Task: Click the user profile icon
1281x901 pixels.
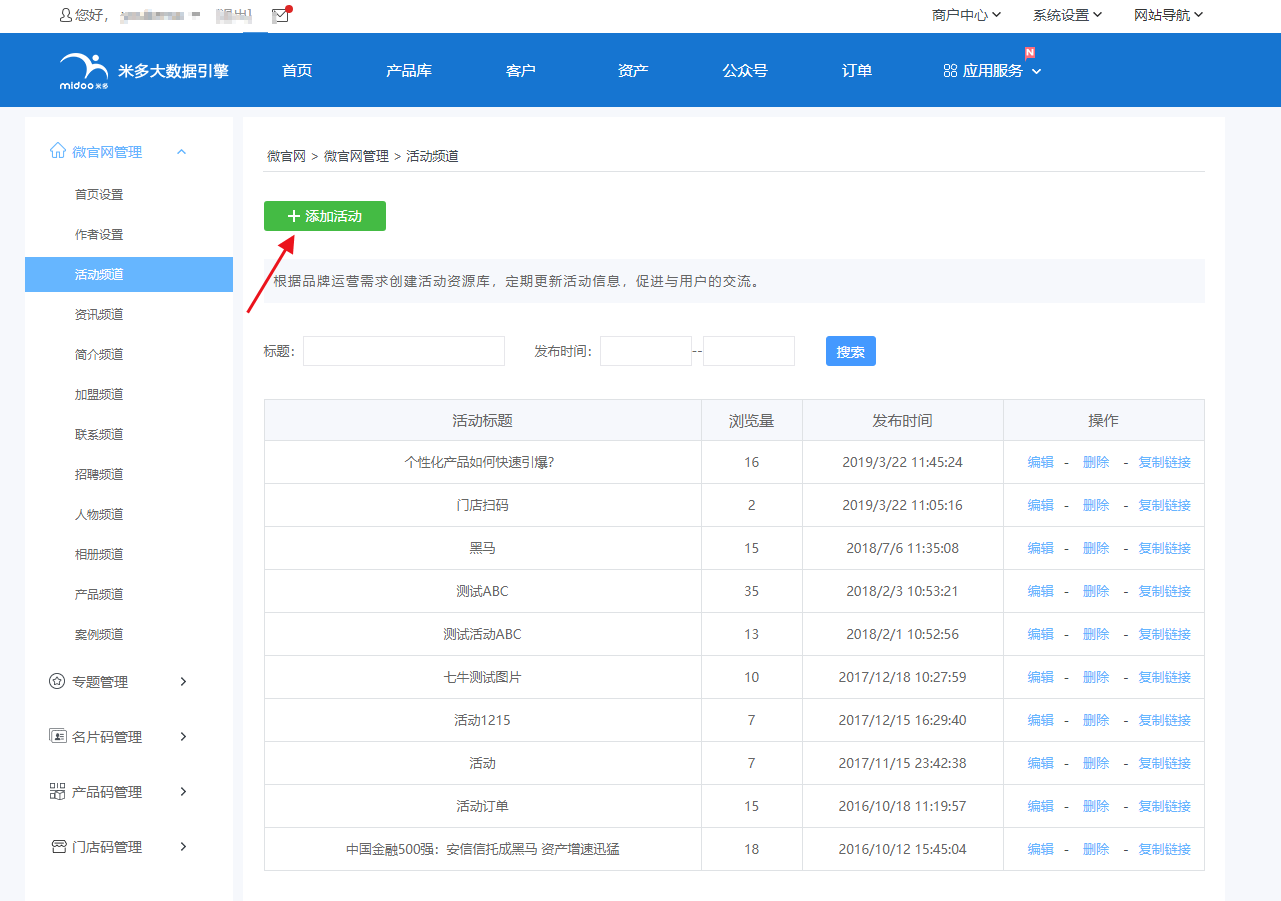Action: click(66, 15)
